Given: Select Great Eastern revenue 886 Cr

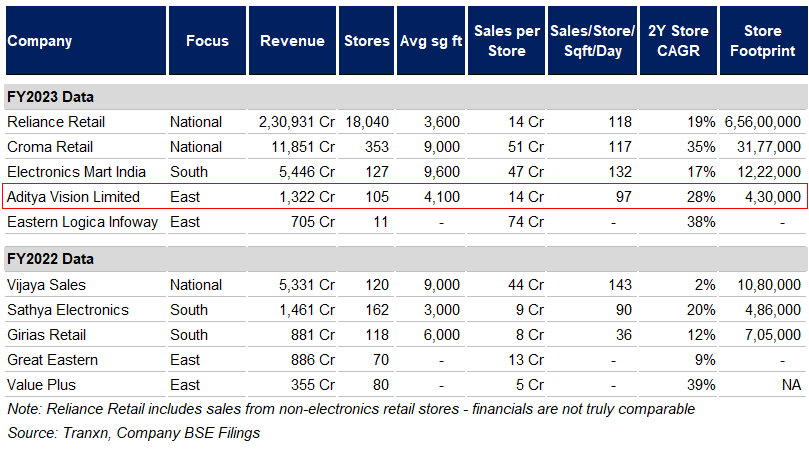Looking at the screenshot, I should click(x=313, y=360).
